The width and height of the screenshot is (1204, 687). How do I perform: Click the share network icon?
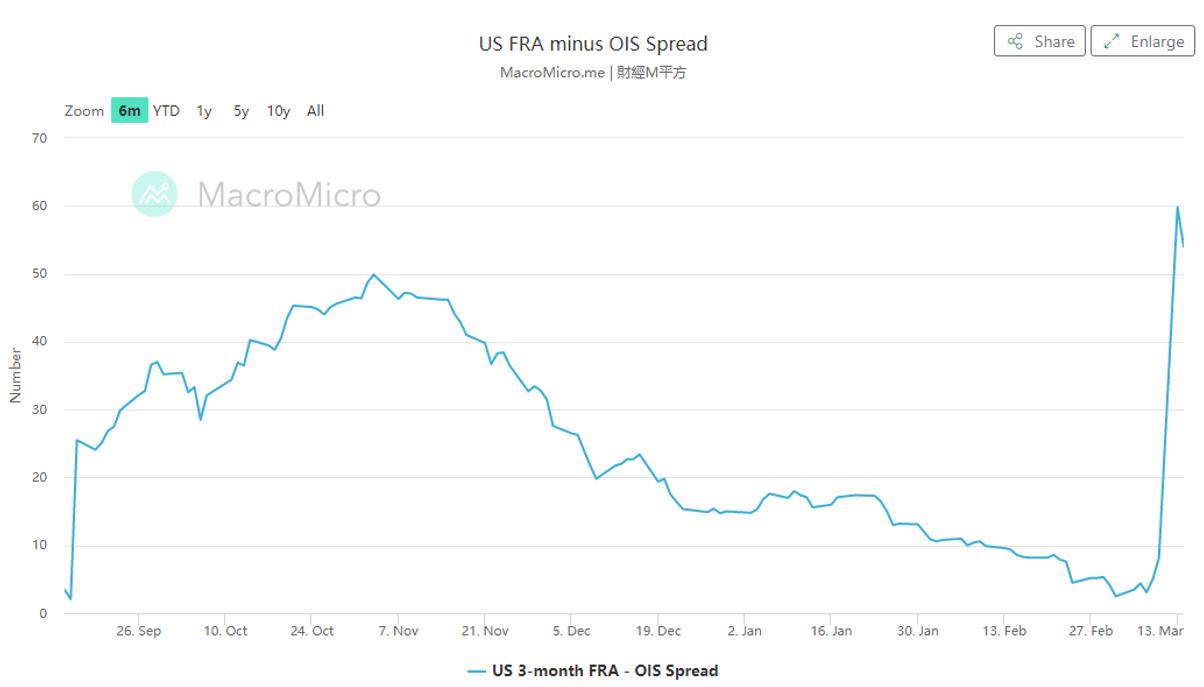coord(1015,41)
